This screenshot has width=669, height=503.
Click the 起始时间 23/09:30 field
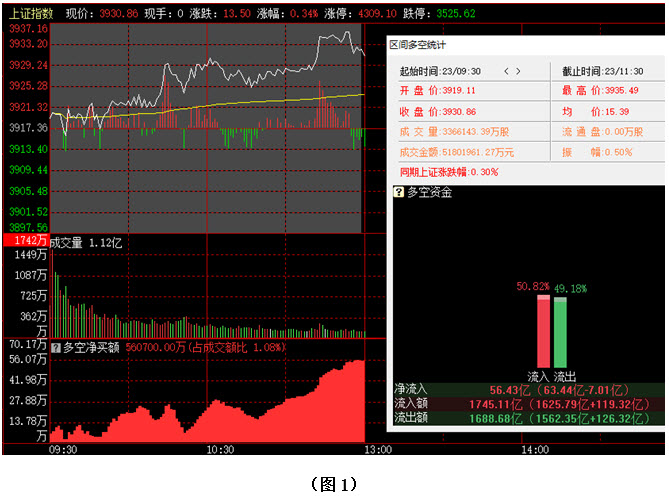pos(440,71)
